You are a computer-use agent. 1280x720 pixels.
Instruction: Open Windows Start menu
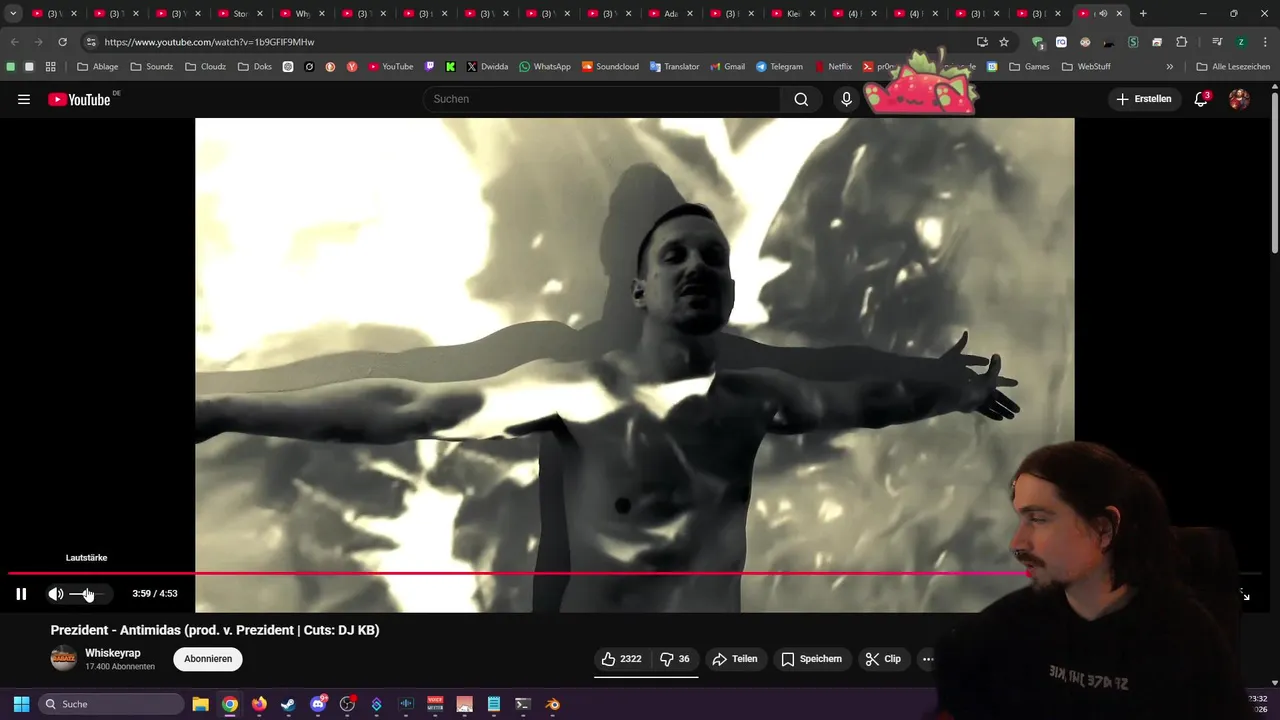(x=21, y=704)
